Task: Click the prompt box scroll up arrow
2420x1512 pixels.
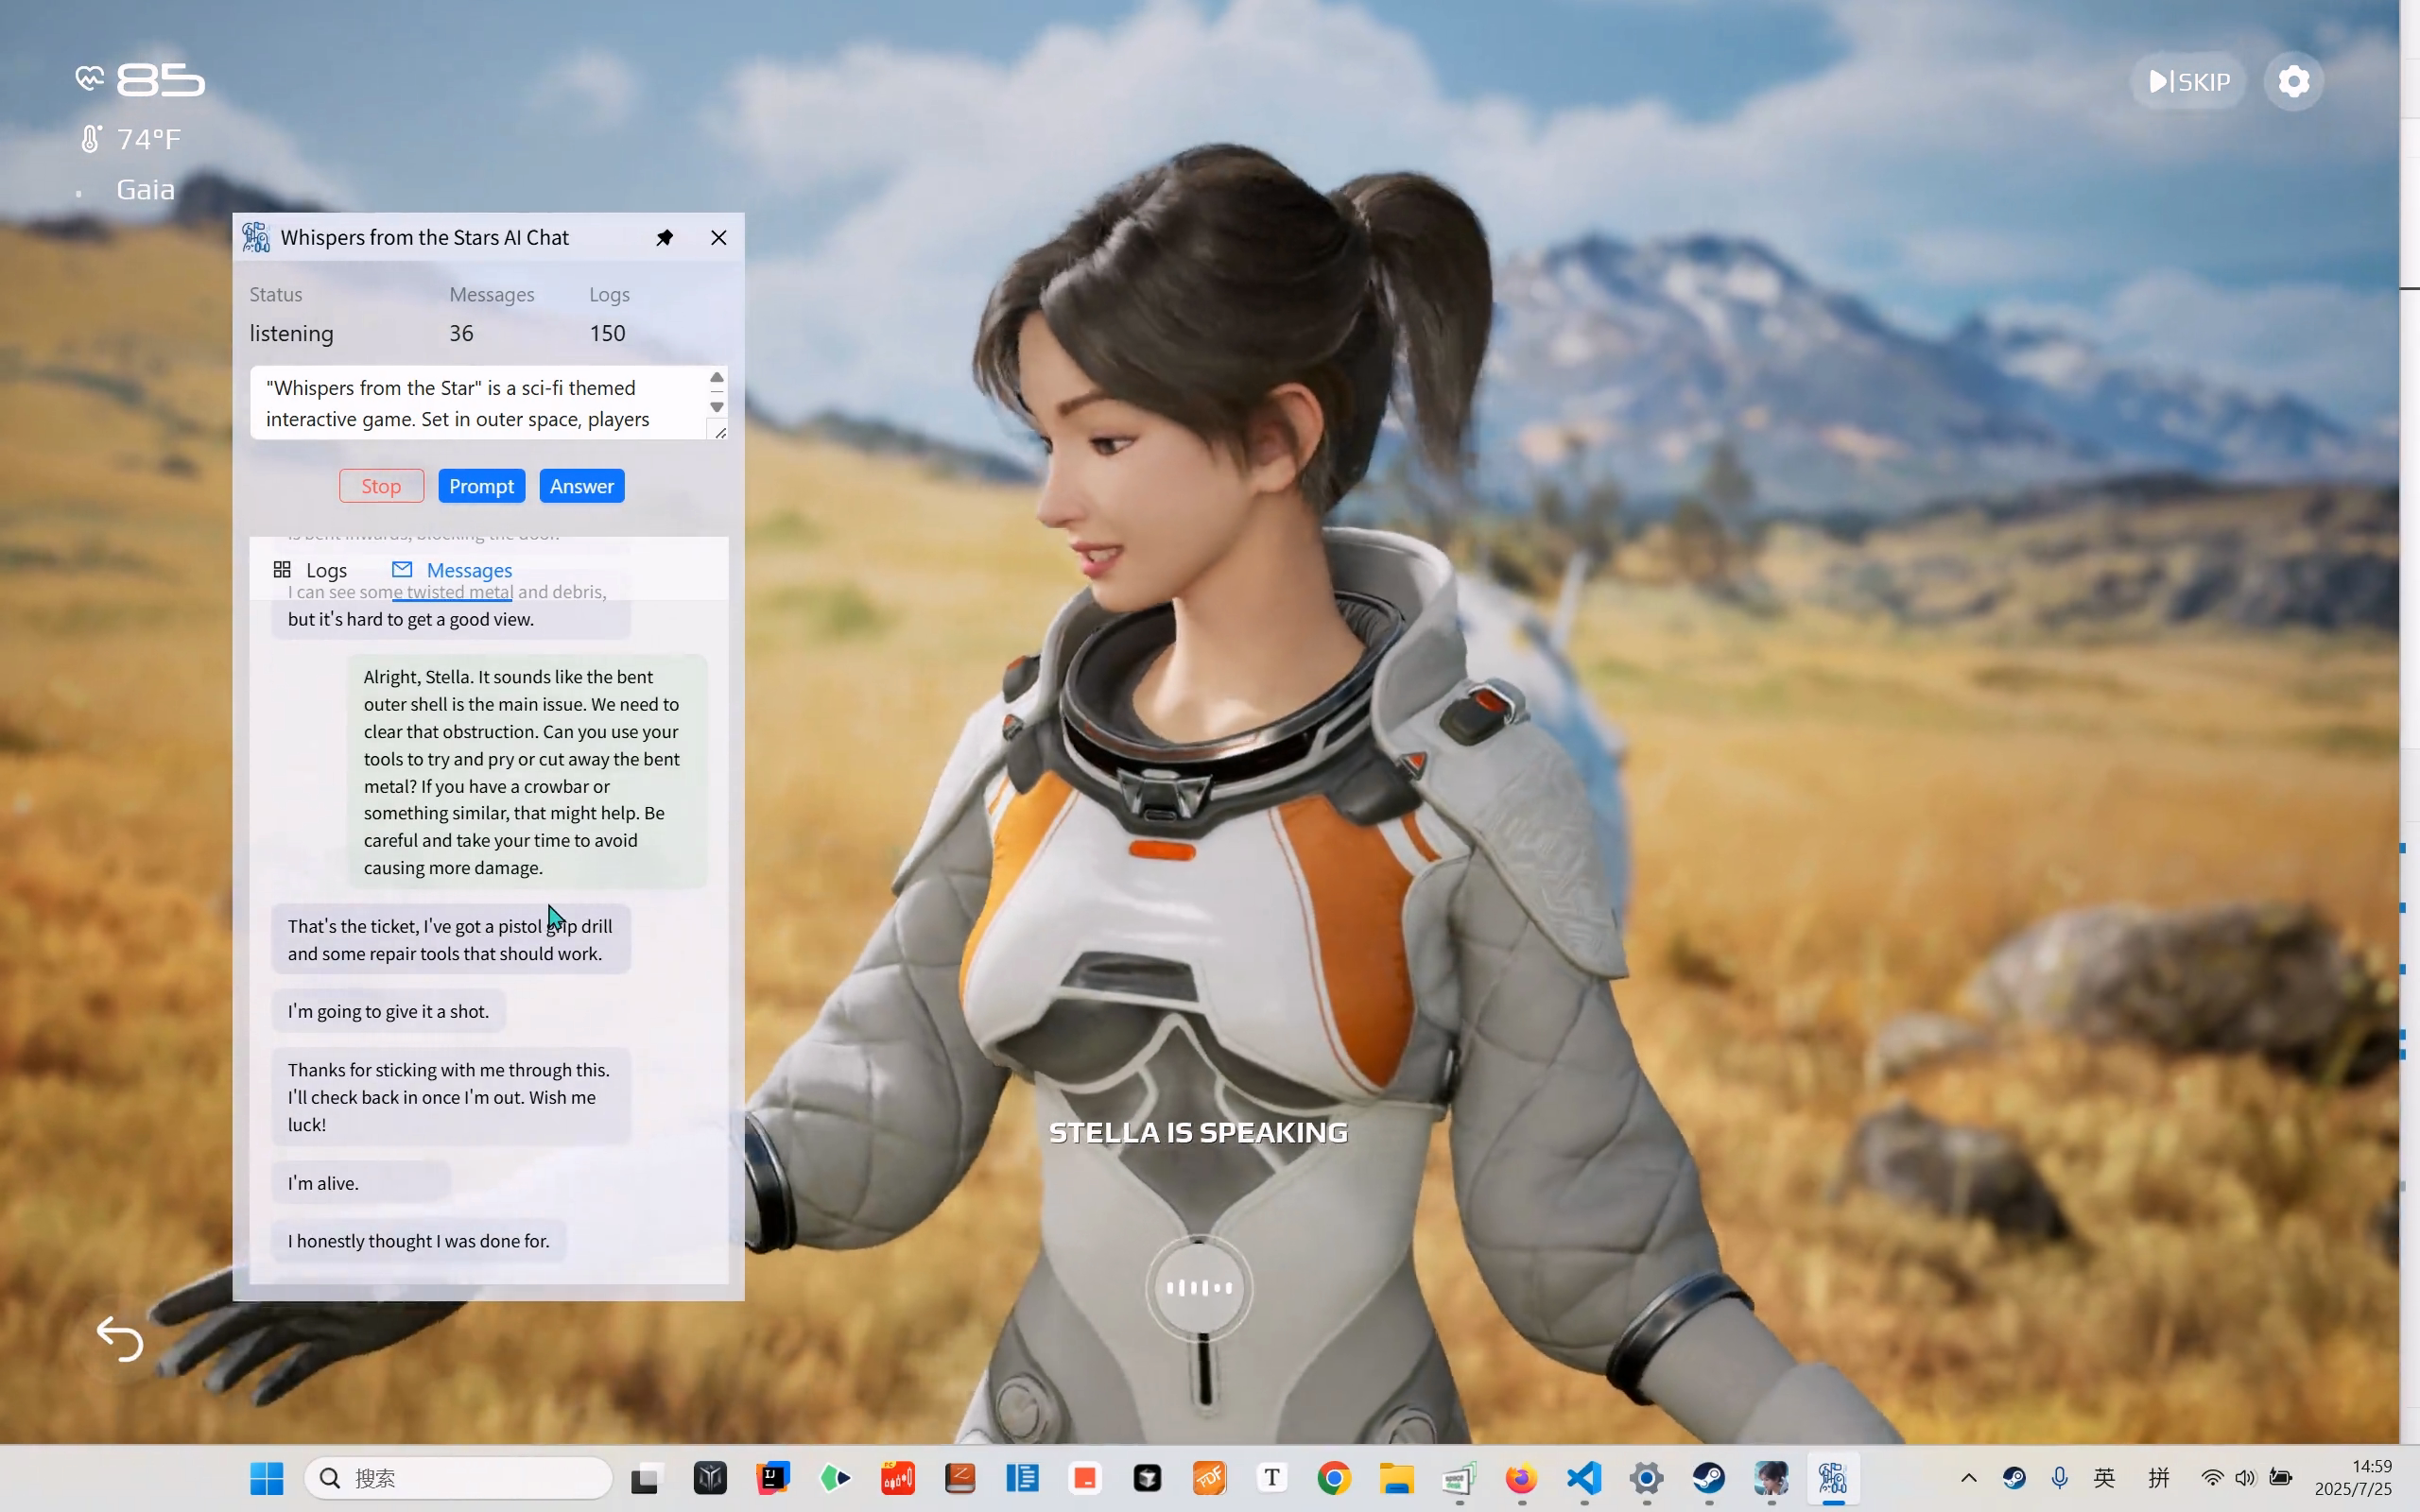Action: (x=717, y=378)
